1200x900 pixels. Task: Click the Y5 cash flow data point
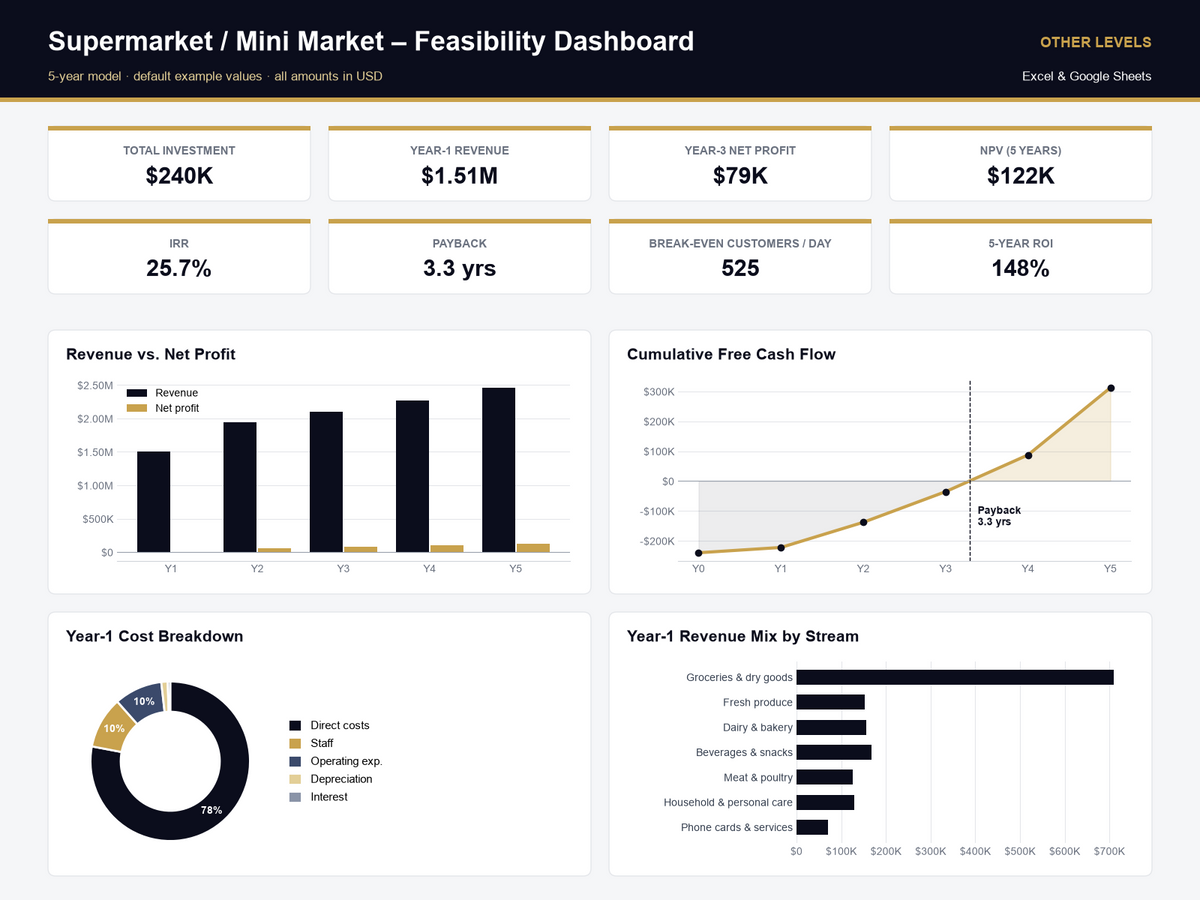pos(1111,388)
